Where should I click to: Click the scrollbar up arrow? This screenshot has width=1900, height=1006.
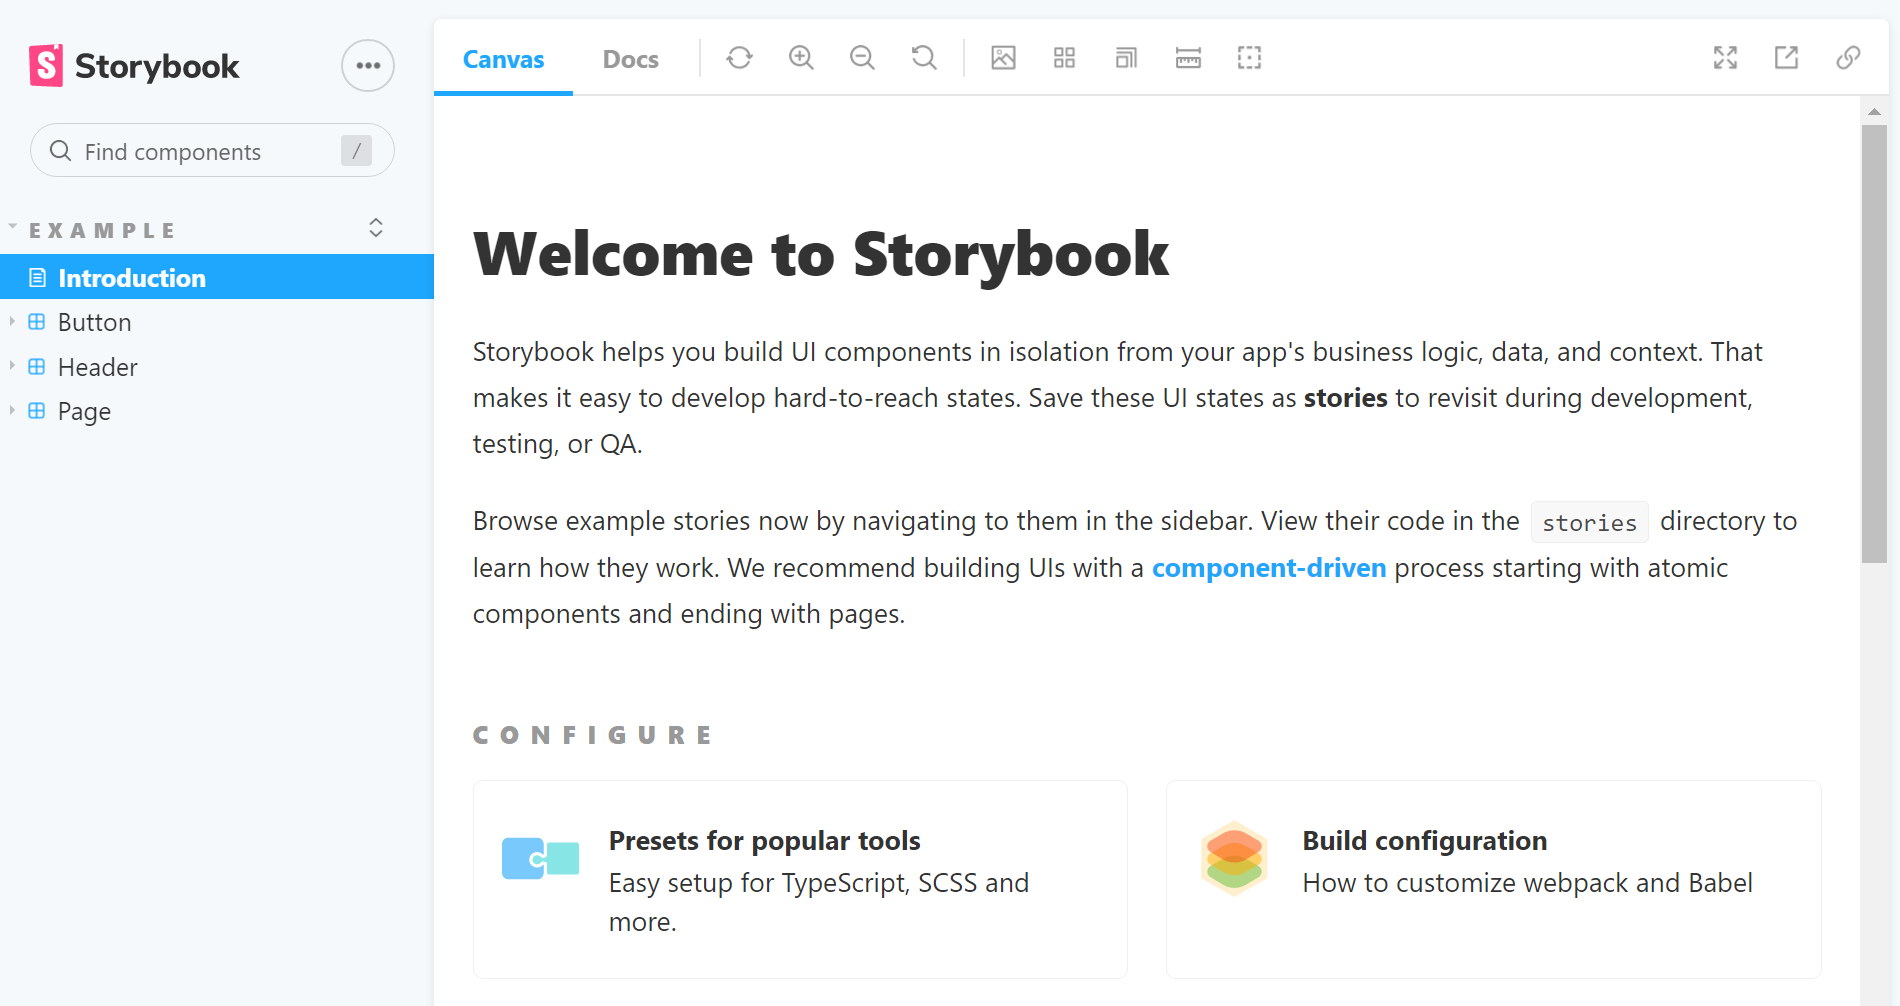pos(1874,111)
